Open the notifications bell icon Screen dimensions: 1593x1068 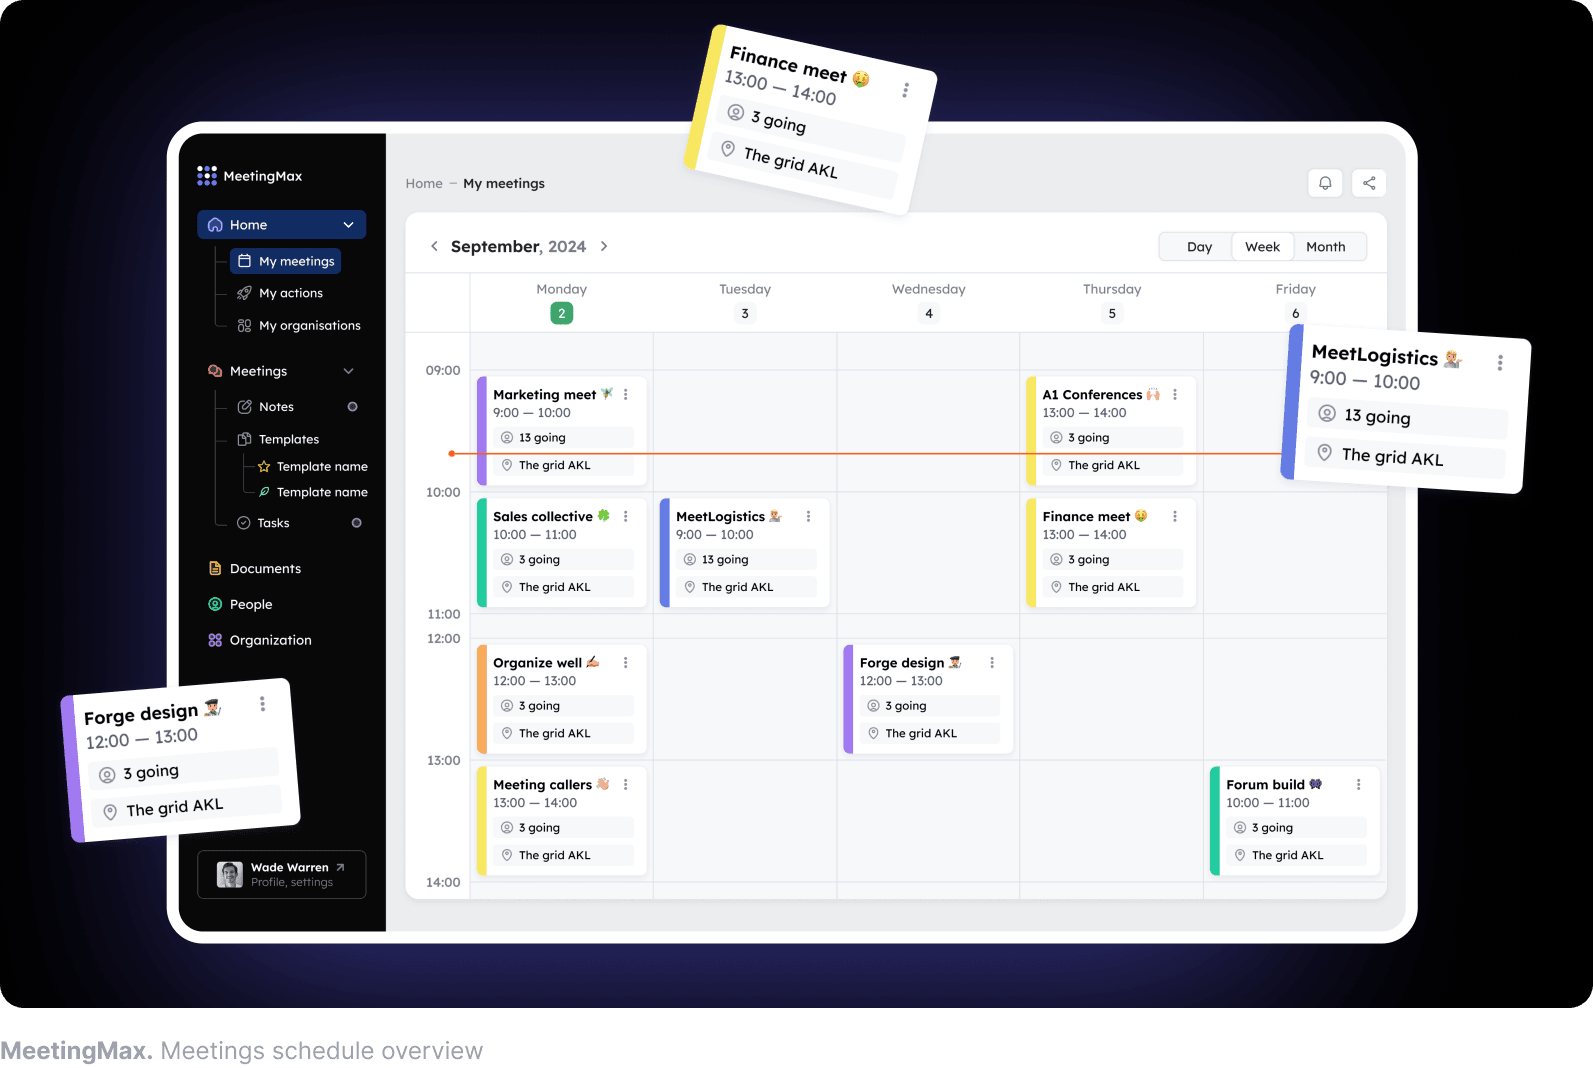[1325, 183]
